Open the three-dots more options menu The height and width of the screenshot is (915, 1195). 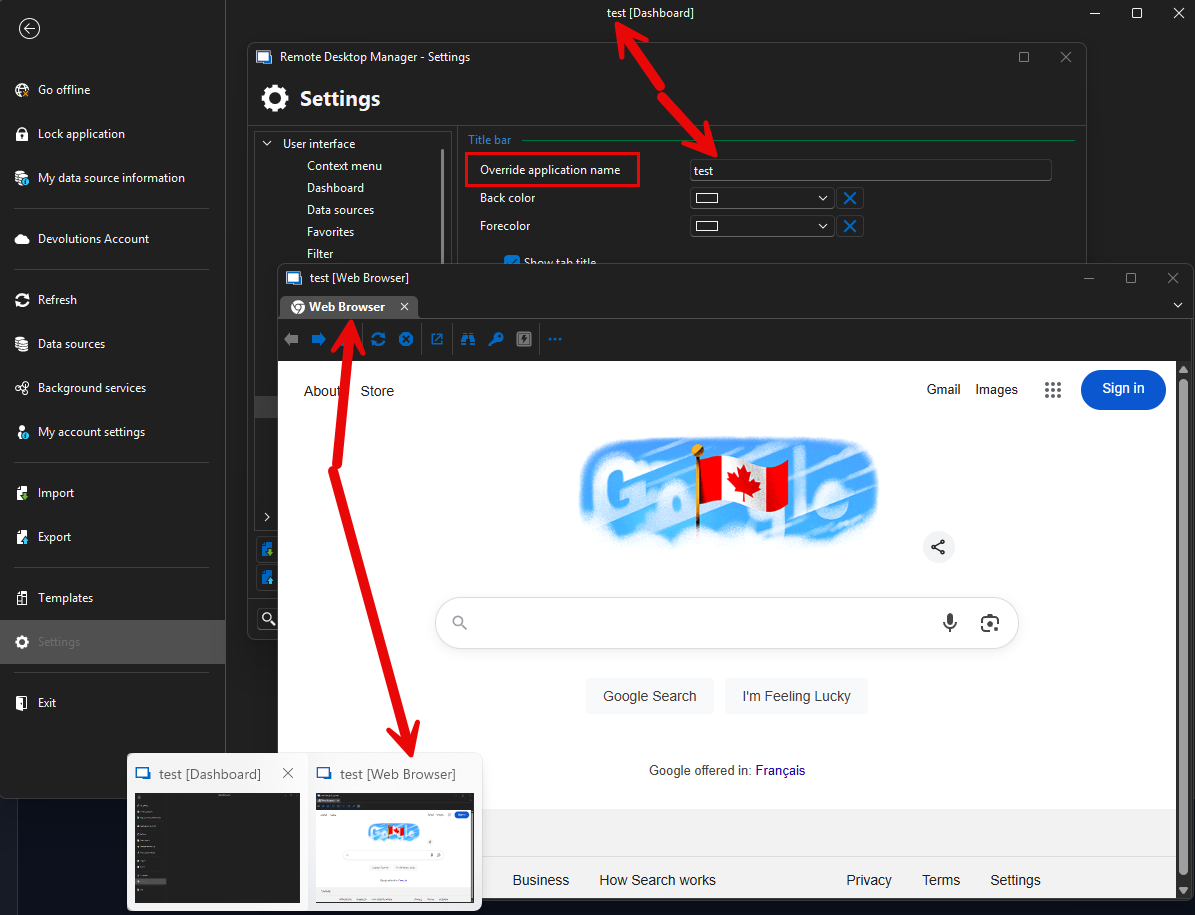pos(555,340)
